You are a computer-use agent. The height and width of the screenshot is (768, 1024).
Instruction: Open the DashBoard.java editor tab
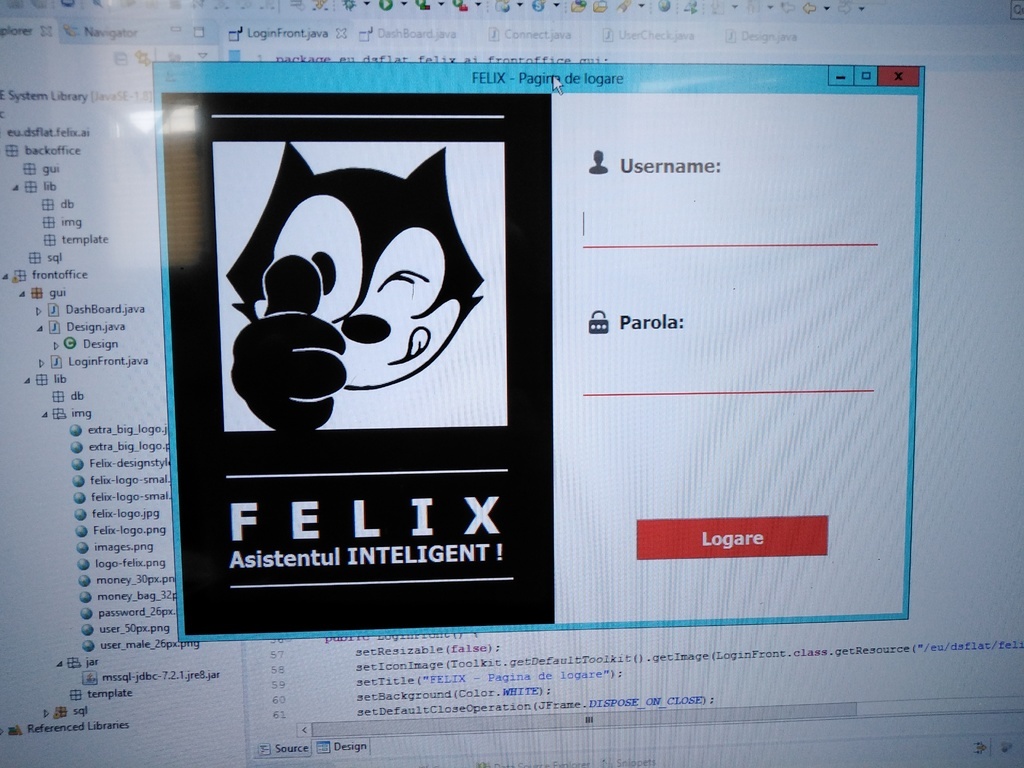[416, 34]
